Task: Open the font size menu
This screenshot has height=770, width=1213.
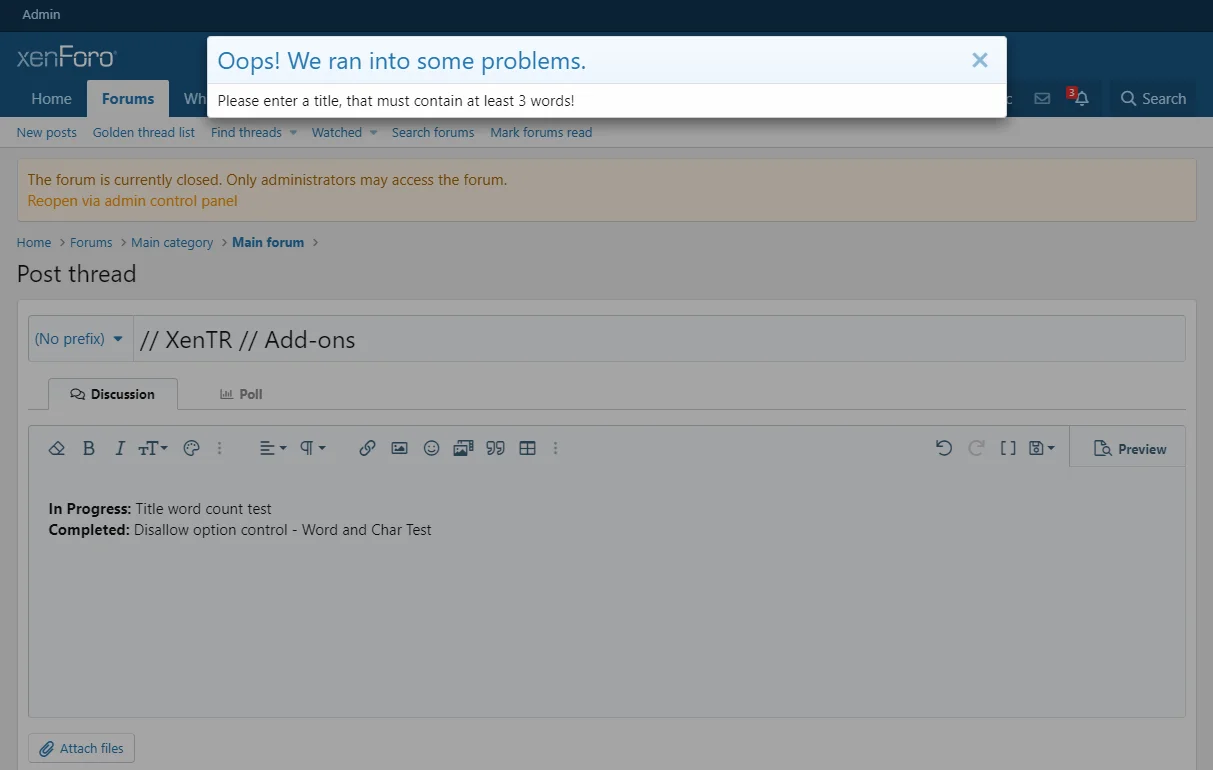Action: point(152,448)
